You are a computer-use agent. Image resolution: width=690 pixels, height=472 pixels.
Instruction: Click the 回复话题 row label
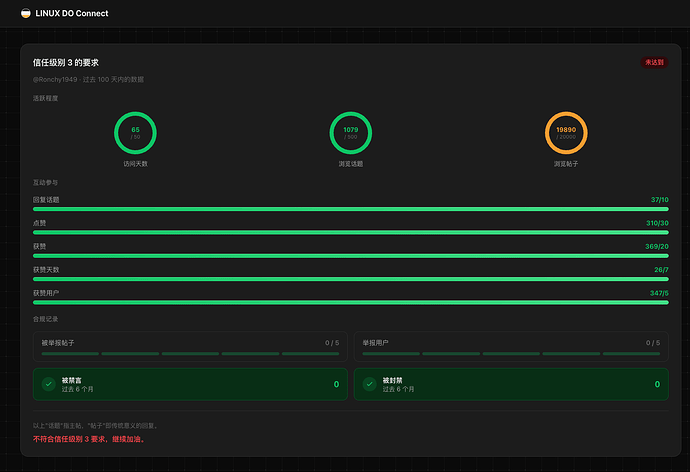coord(46,200)
